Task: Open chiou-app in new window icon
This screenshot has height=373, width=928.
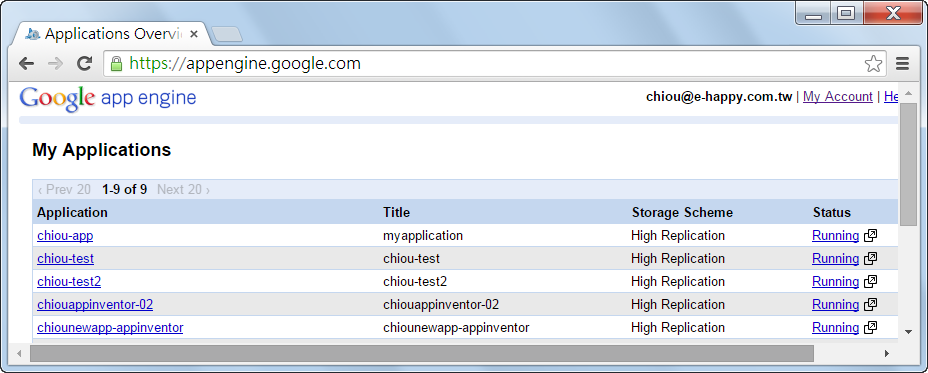Action: (x=870, y=236)
